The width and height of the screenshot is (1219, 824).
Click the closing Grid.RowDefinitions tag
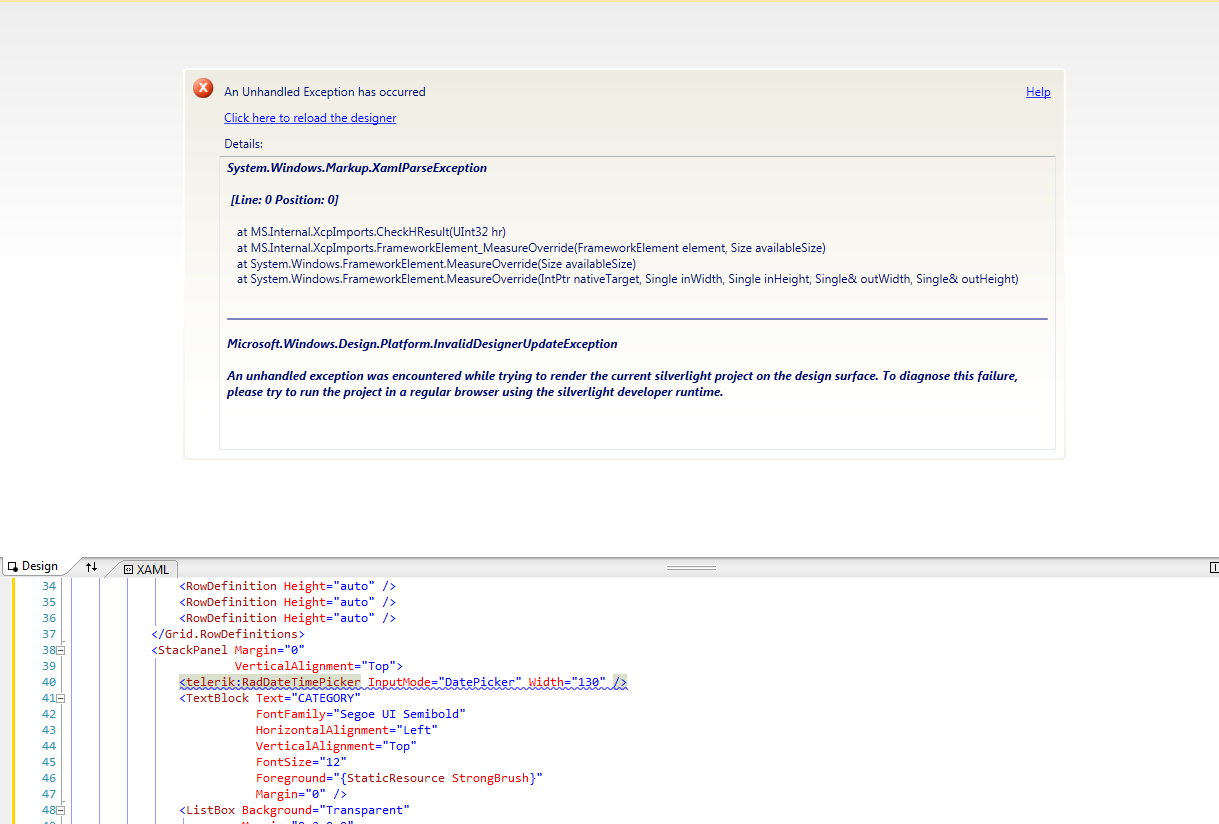coord(228,634)
